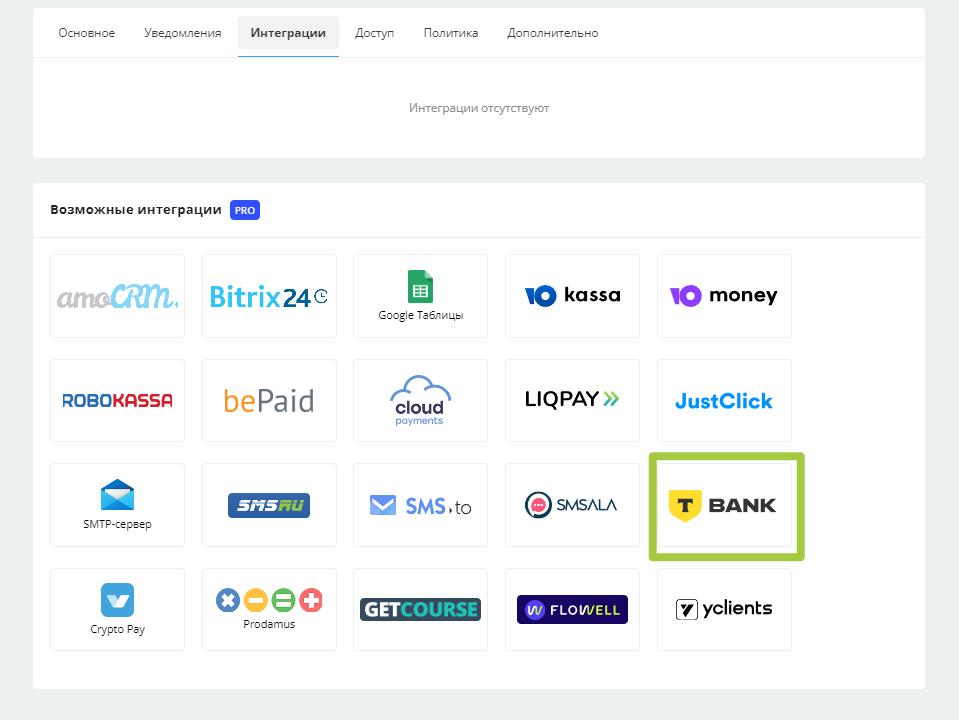Switch to the Основное tab
Image resolution: width=959 pixels, height=720 pixels.
[x=87, y=33]
